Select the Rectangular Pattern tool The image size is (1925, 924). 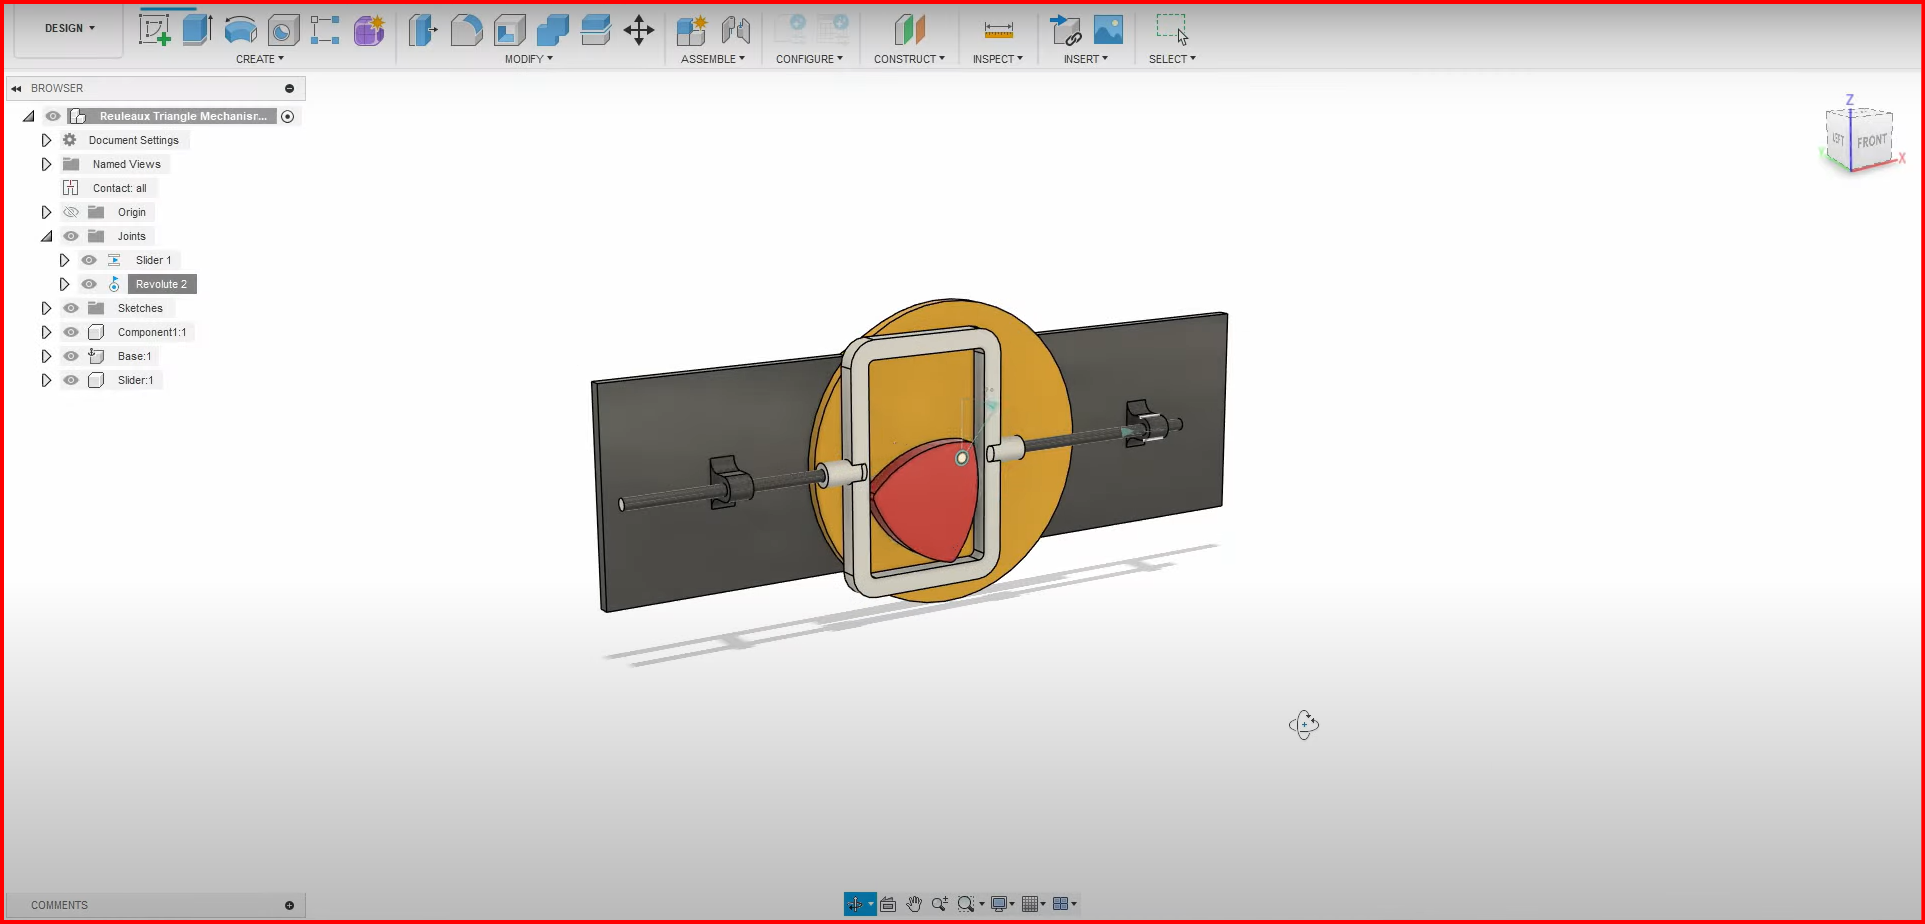[x=325, y=30]
